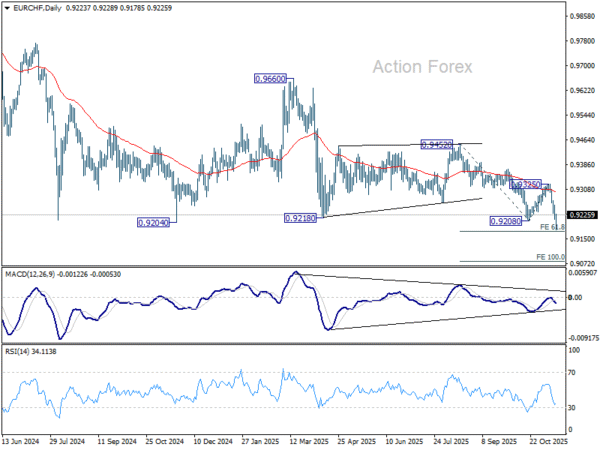Select the 0.9452 price label
Image resolution: width=600 pixels, height=450 pixels.
[437, 145]
